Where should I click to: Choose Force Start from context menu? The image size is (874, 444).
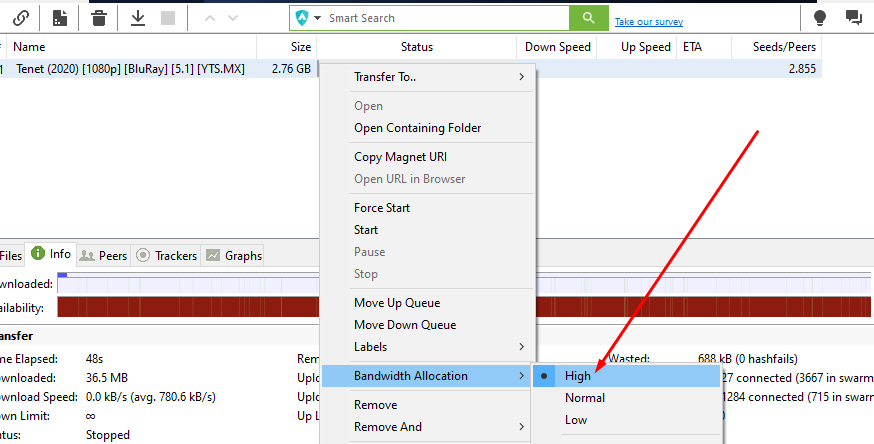382,208
